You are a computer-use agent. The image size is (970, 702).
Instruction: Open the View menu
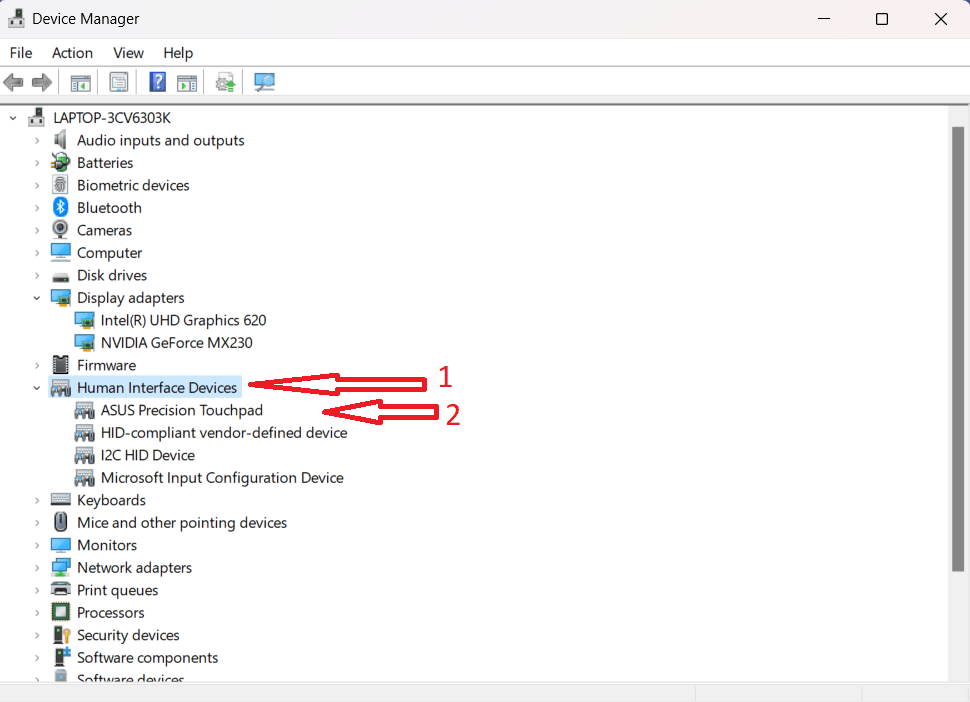click(129, 53)
